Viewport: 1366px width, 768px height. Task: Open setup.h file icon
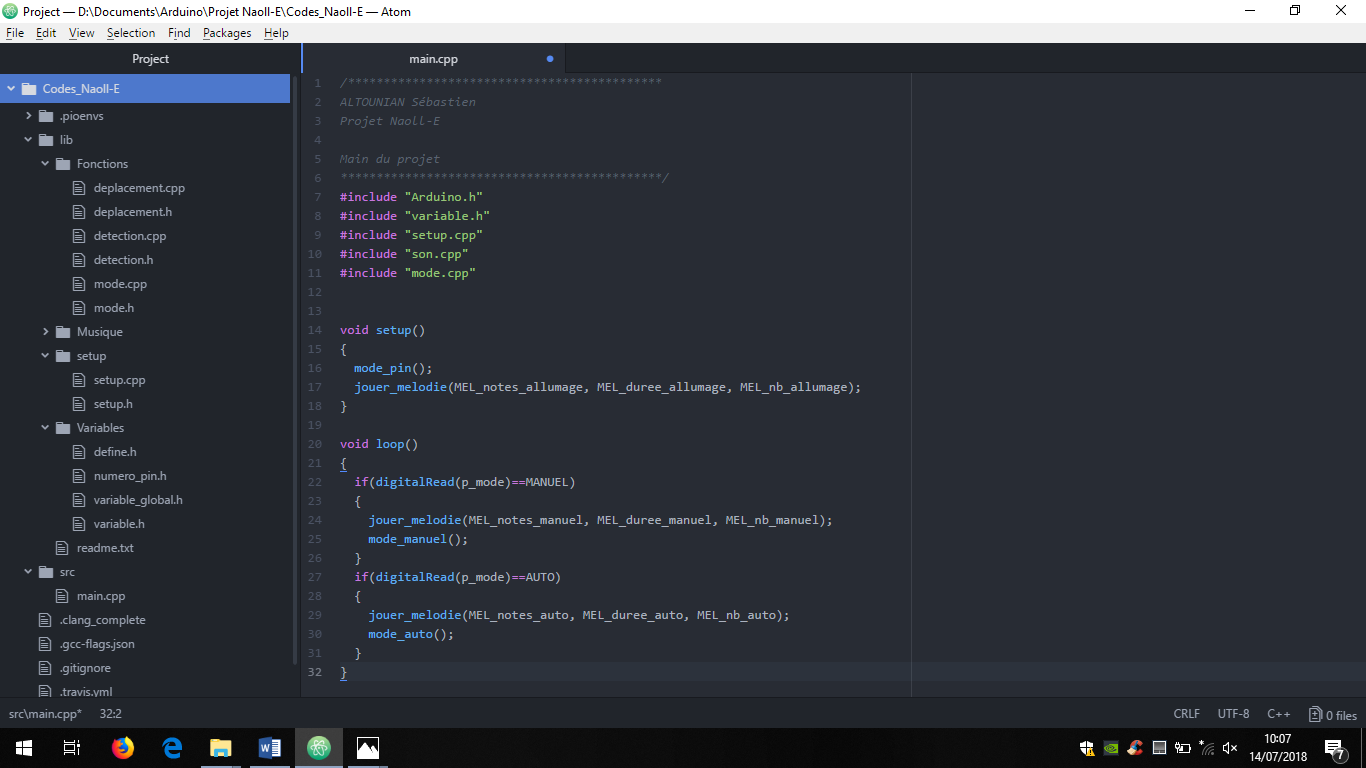[x=80, y=404]
